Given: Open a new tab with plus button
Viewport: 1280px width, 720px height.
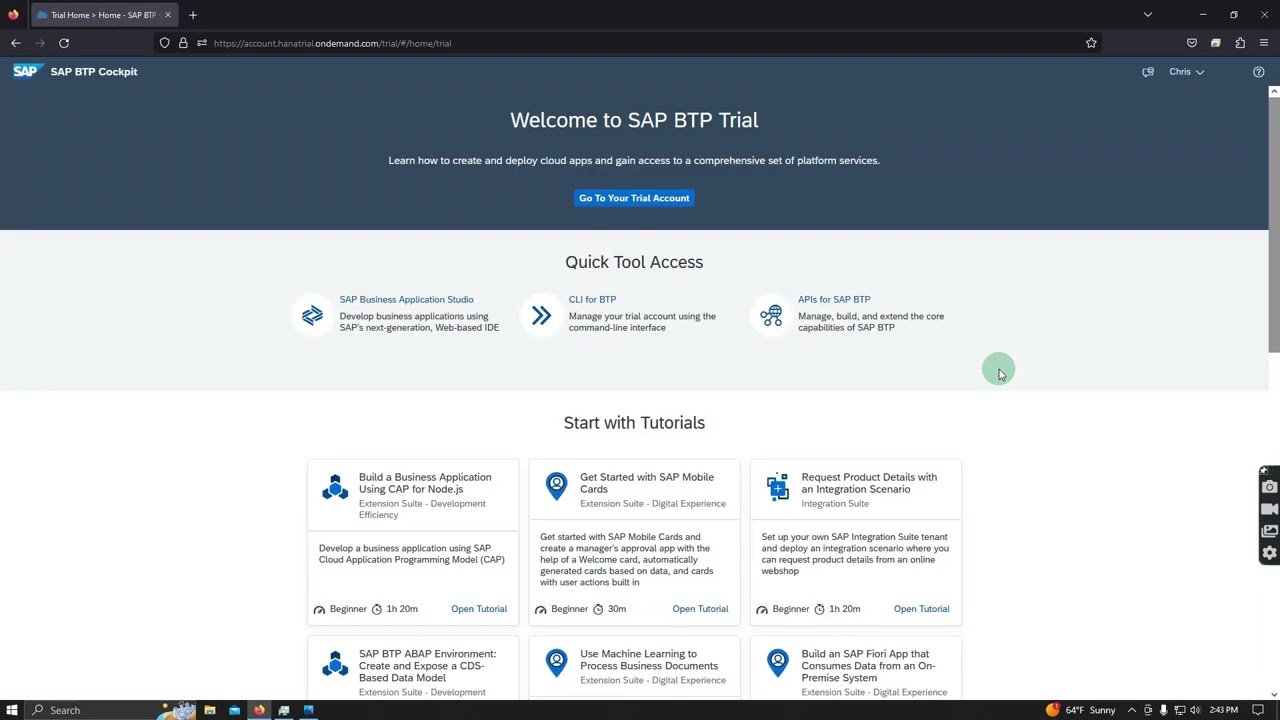Looking at the screenshot, I should 193,15.
